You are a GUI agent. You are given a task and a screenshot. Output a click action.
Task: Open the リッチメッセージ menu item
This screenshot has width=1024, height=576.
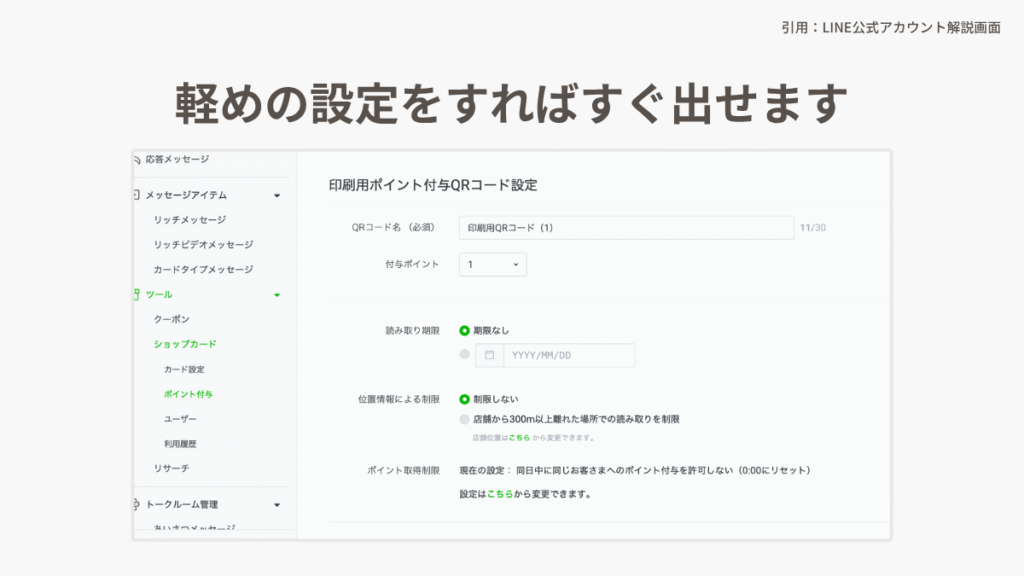click(189, 220)
